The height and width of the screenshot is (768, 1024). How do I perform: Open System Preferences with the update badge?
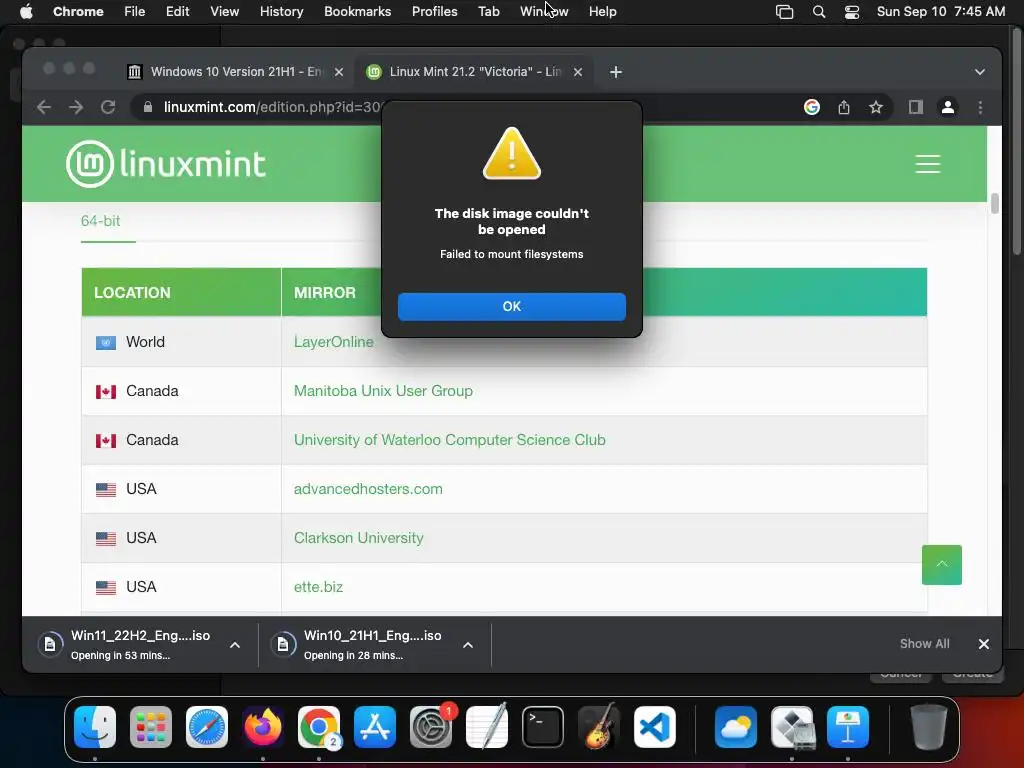click(x=431, y=726)
